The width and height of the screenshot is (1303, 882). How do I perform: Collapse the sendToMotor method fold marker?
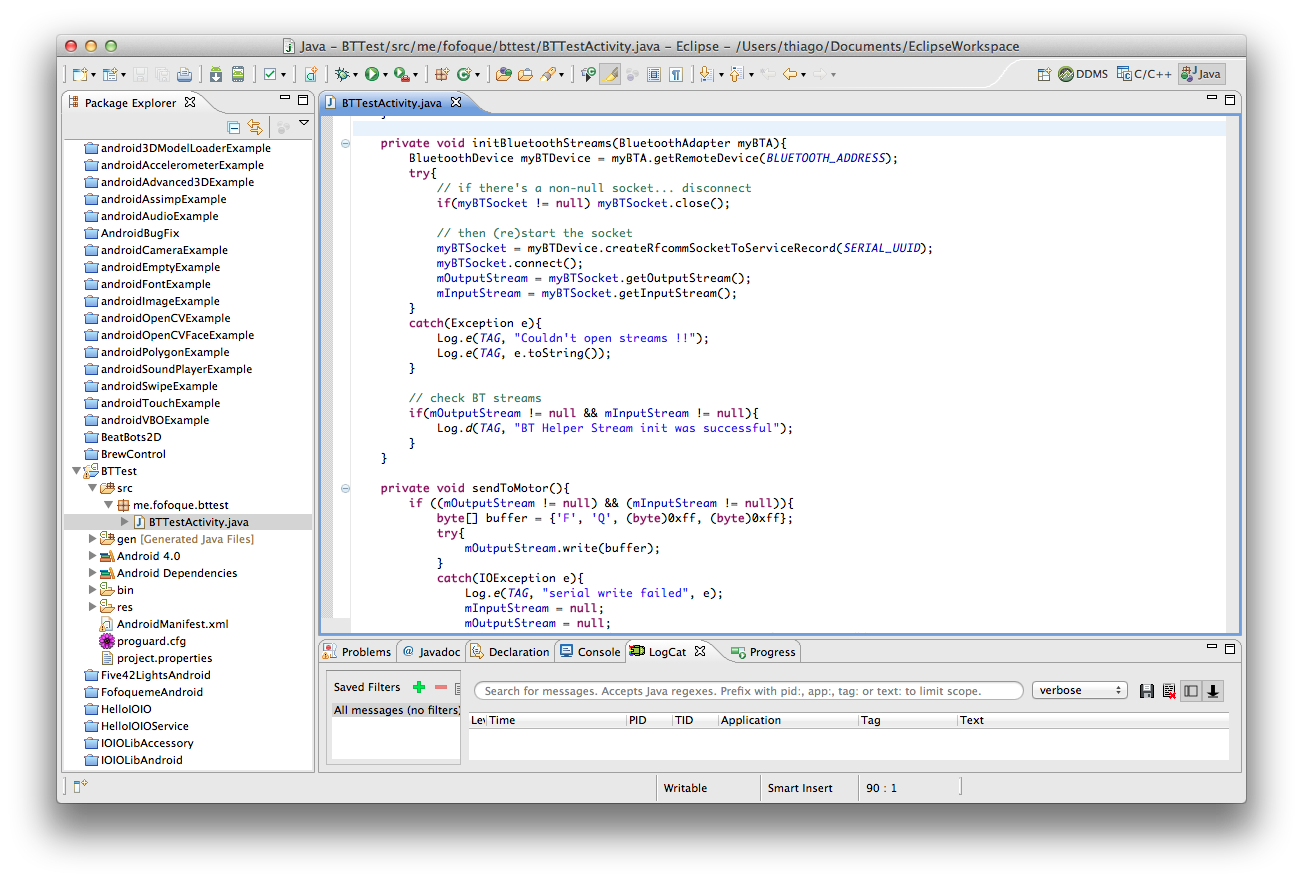click(345, 488)
